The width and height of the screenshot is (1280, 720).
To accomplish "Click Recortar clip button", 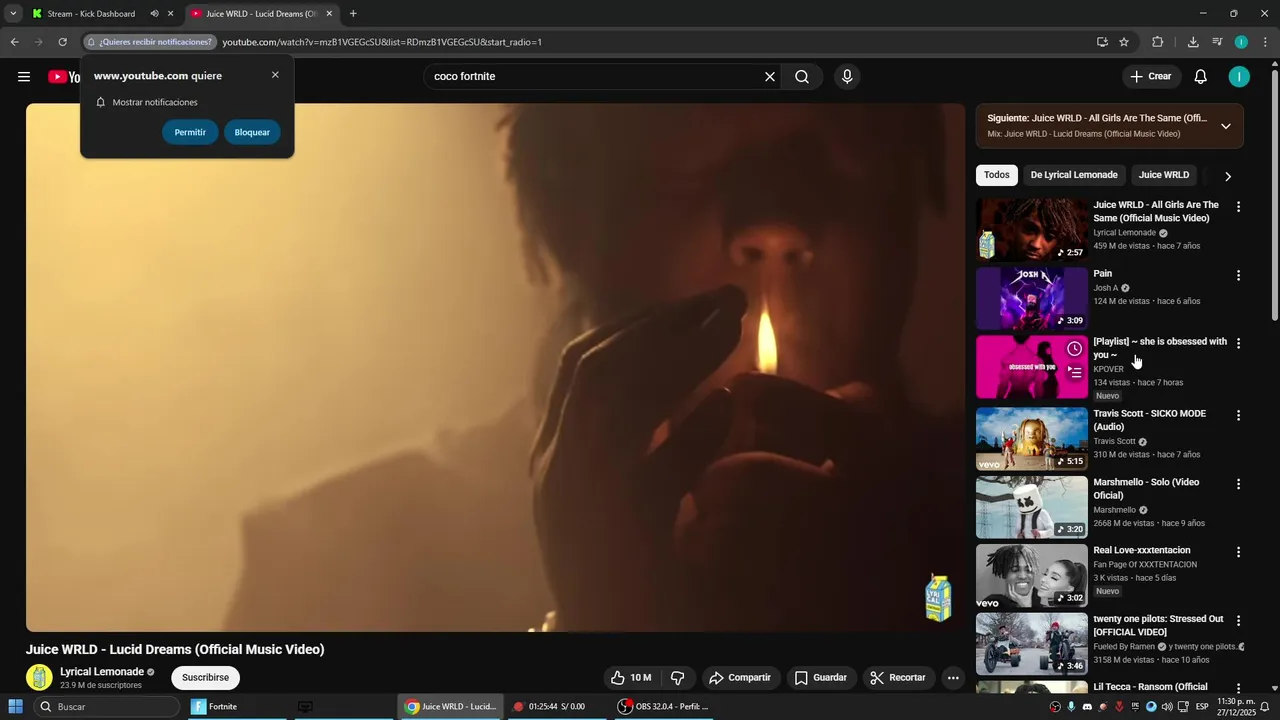I will (x=898, y=678).
